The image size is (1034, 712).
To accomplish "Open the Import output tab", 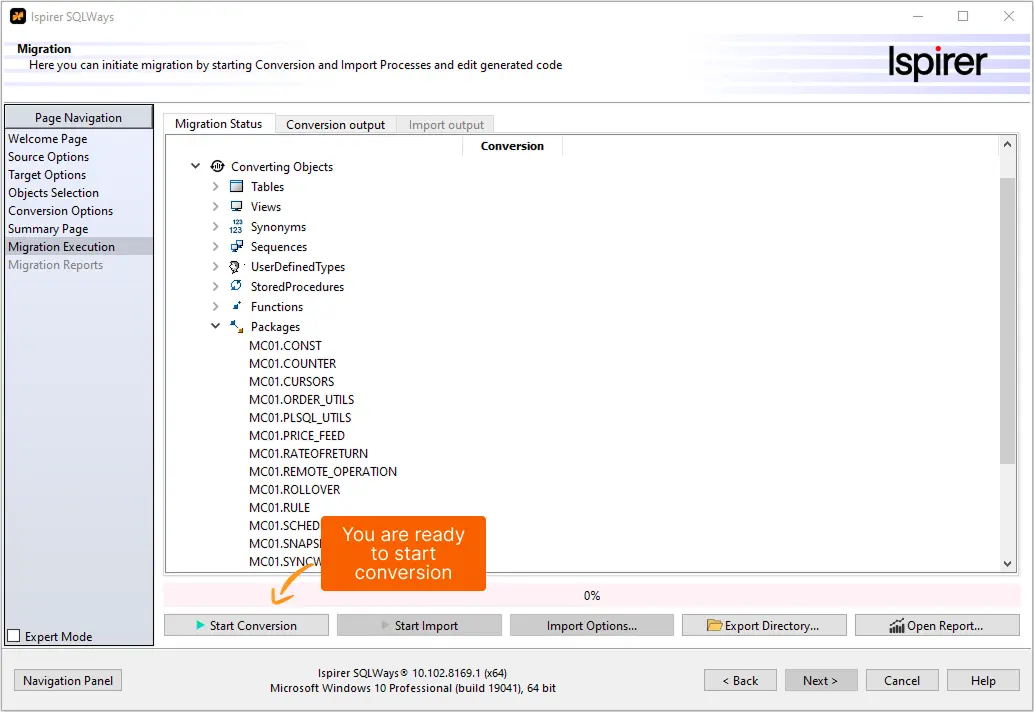I will pyautogui.click(x=446, y=125).
